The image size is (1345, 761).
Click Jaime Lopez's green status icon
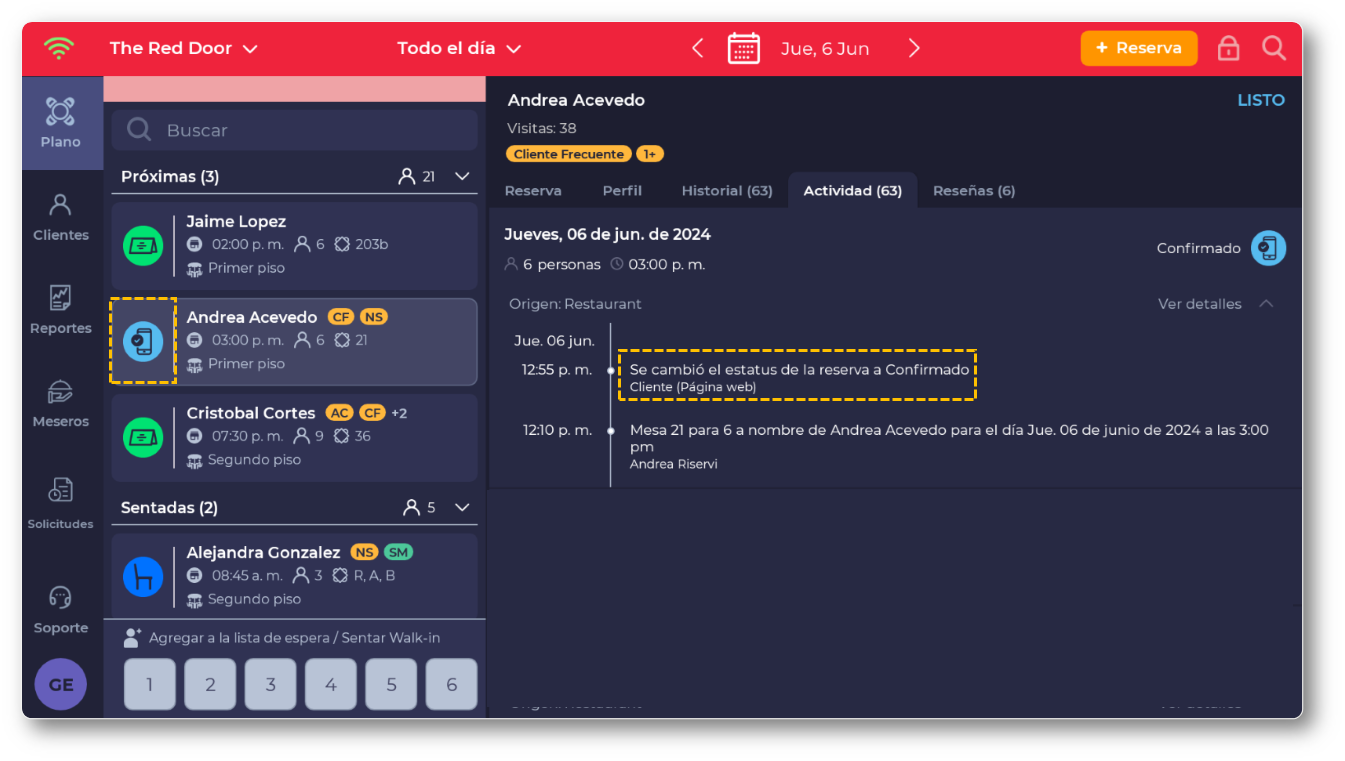(x=143, y=246)
